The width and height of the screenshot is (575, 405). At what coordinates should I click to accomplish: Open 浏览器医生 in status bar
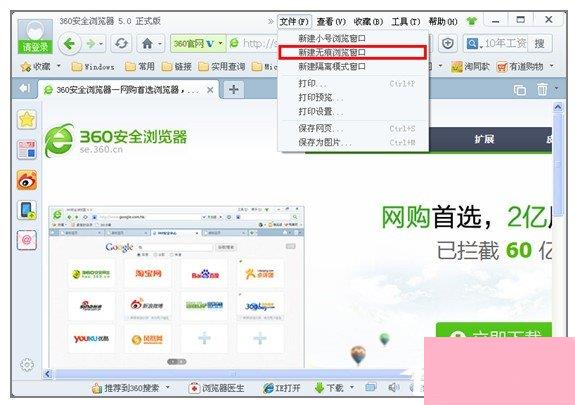pyautogui.click(x=216, y=388)
